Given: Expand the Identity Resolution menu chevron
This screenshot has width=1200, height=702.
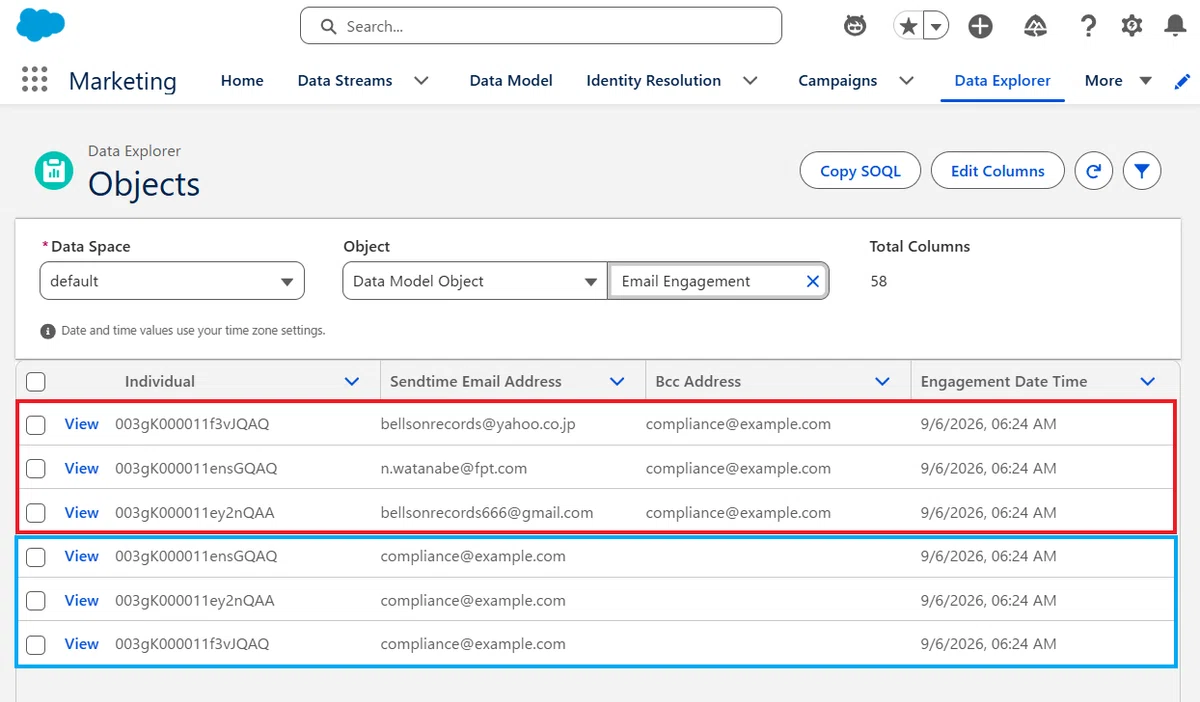Looking at the screenshot, I should 750,81.
